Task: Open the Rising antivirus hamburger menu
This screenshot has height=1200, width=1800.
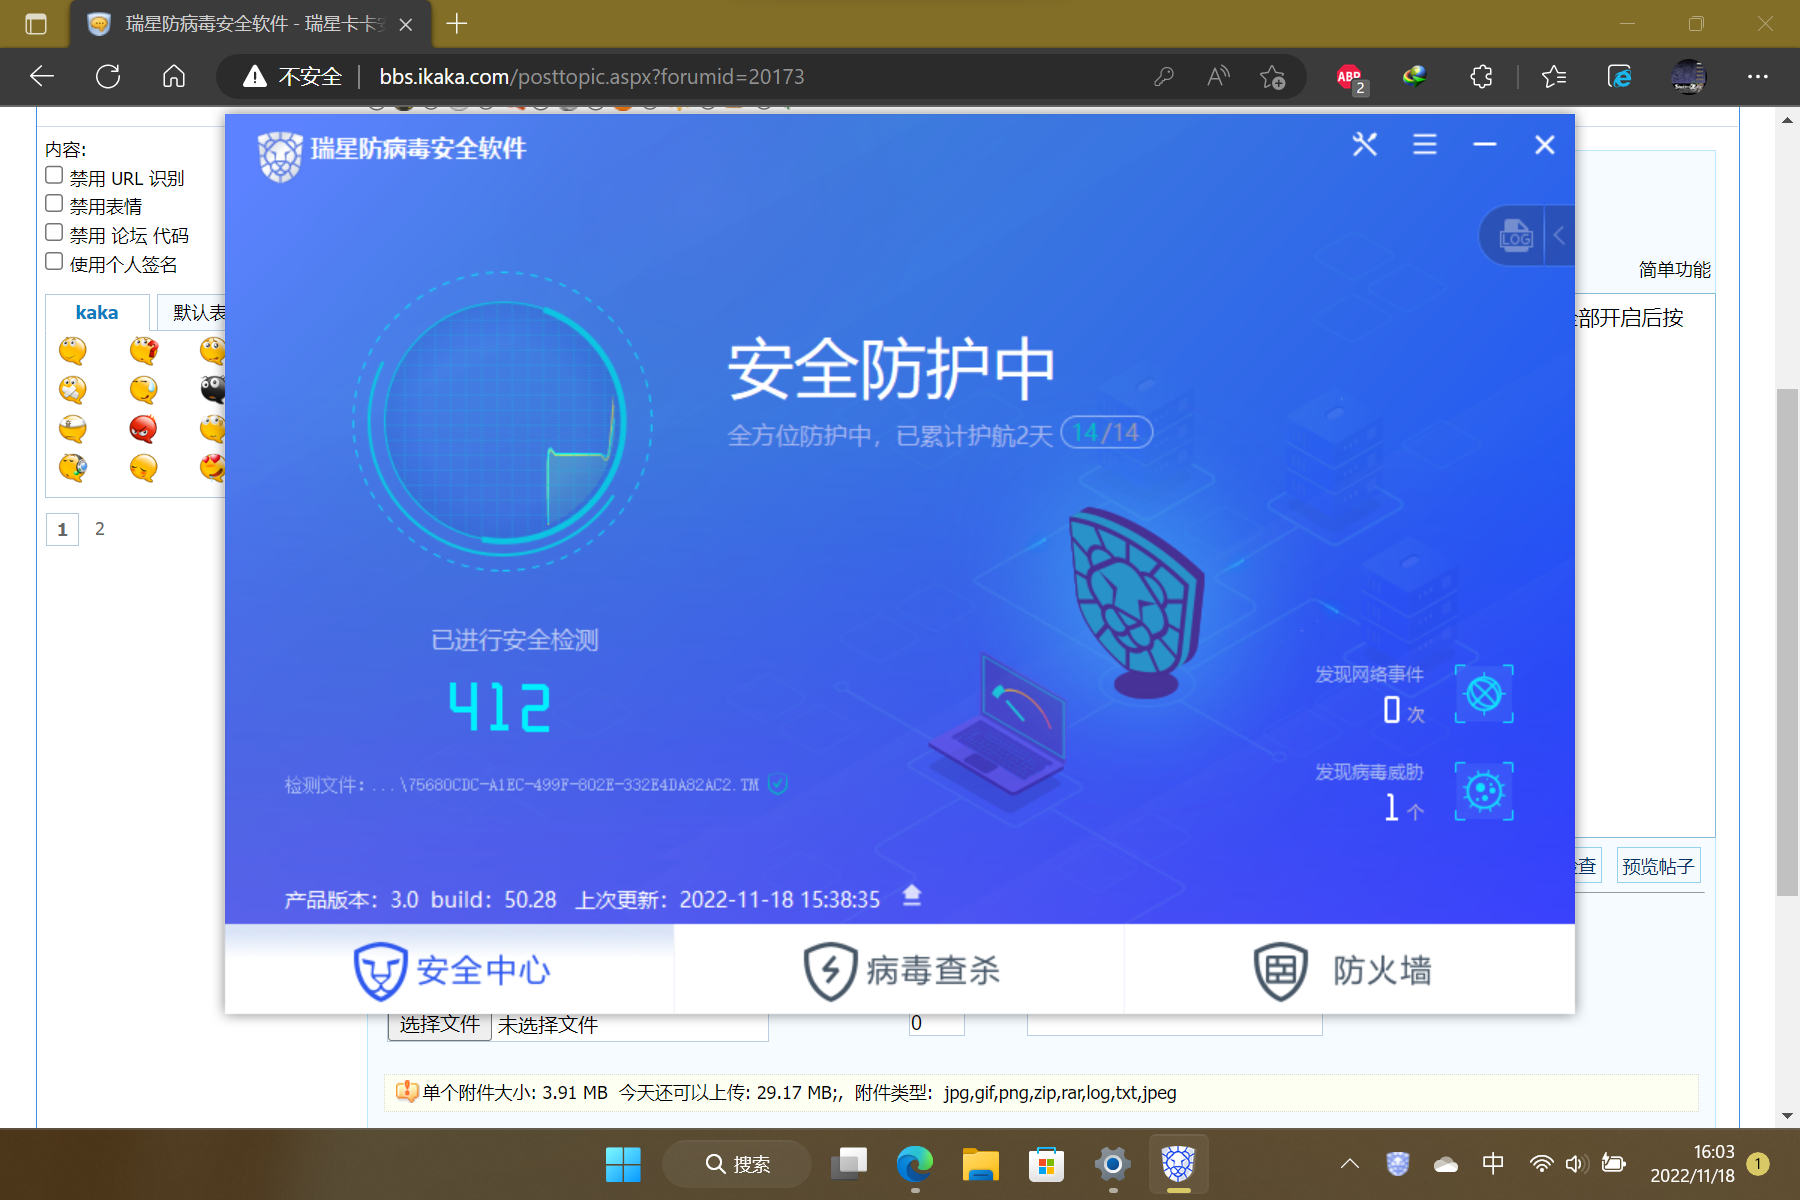Action: (1425, 145)
